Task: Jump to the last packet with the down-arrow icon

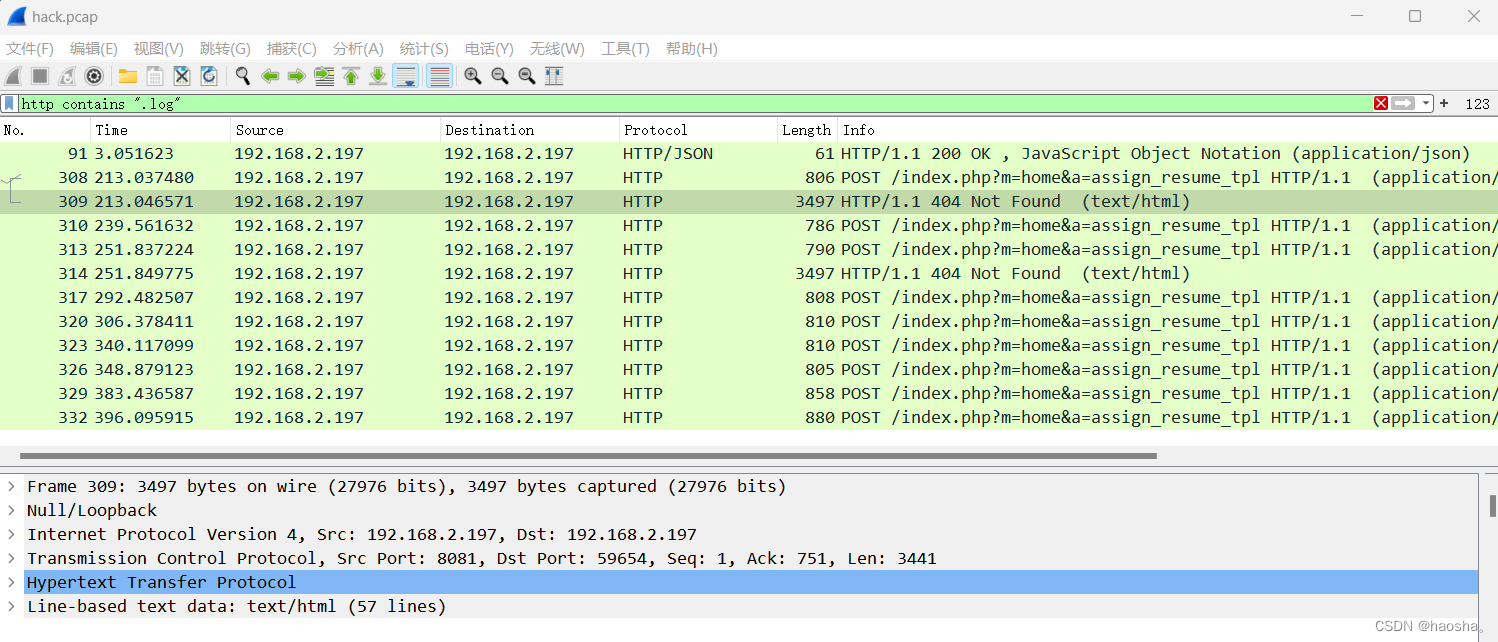Action: click(x=378, y=76)
